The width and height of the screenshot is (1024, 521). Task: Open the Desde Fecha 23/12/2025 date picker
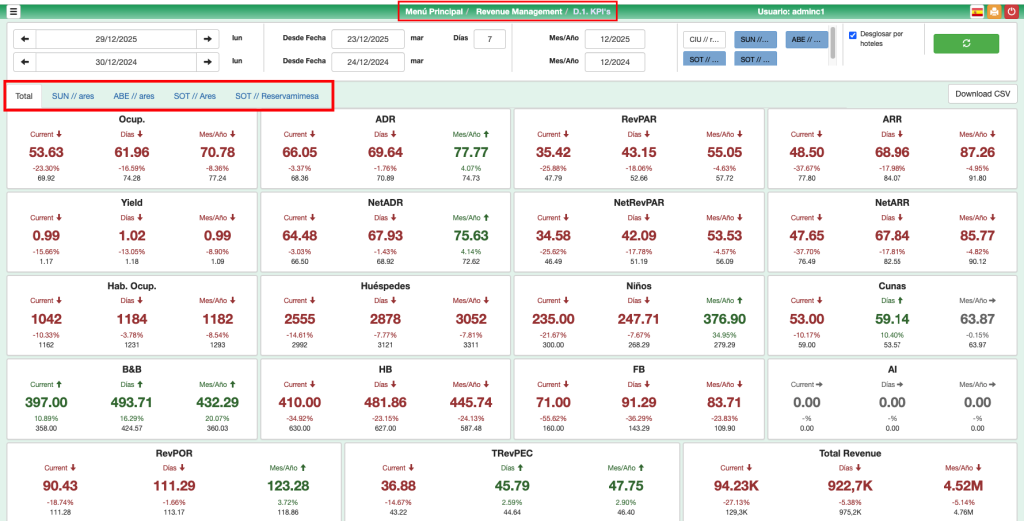tap(367, 39)
